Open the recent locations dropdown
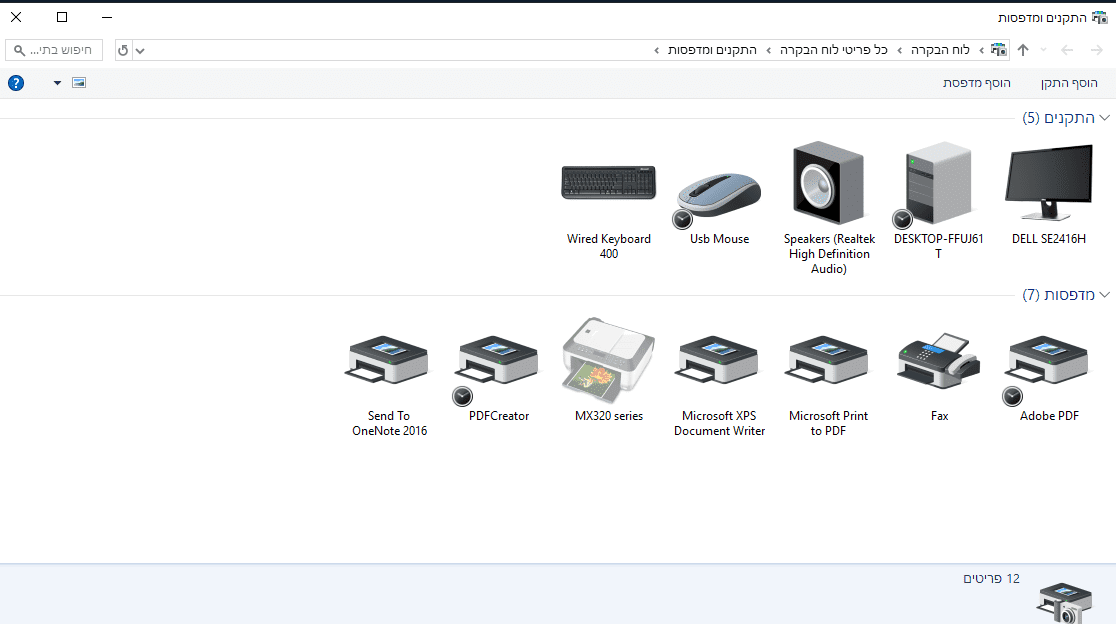The height and width of the screenshot is (624, 1116). pyautogui.click(x=1043, y=50)
